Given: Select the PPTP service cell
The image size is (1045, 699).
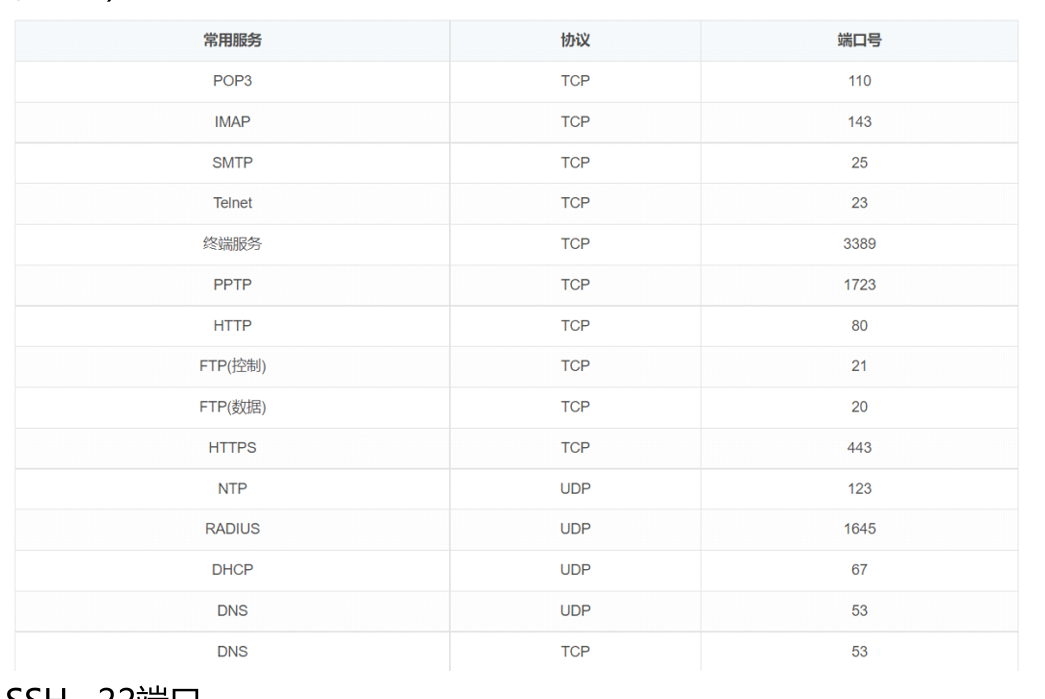Looking at the screenshot, I should [232, 285].
